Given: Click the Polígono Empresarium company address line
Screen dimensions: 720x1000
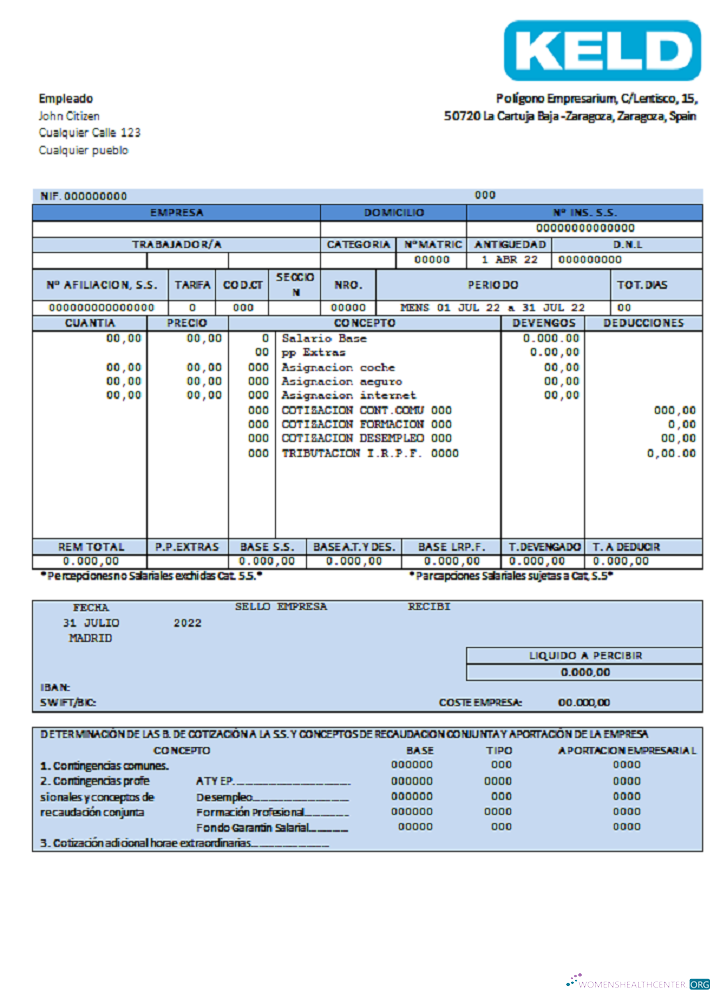Looking at the screenshot, I should pos(596,98).
